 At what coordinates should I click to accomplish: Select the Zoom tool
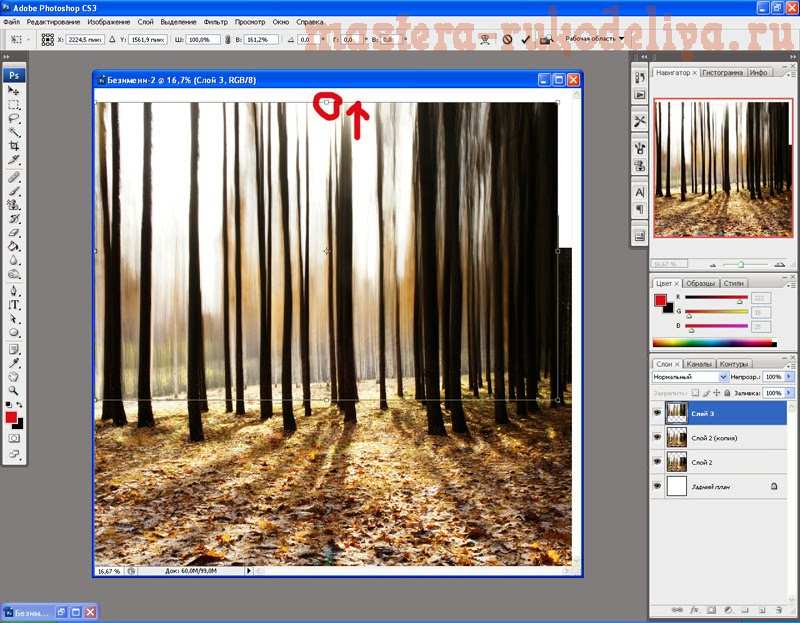[x=14, y=391]
